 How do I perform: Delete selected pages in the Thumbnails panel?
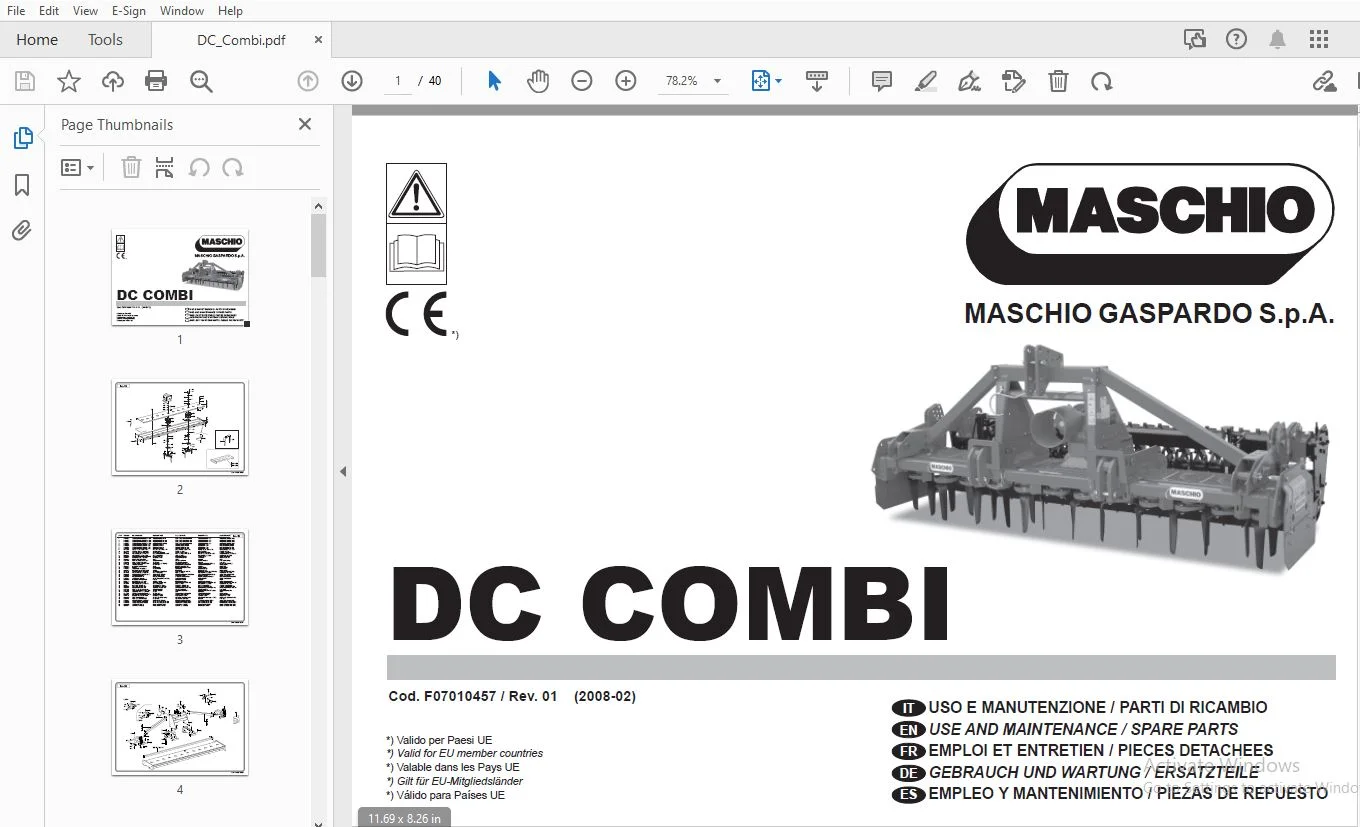pyautogui.click(x=131, y=167)
